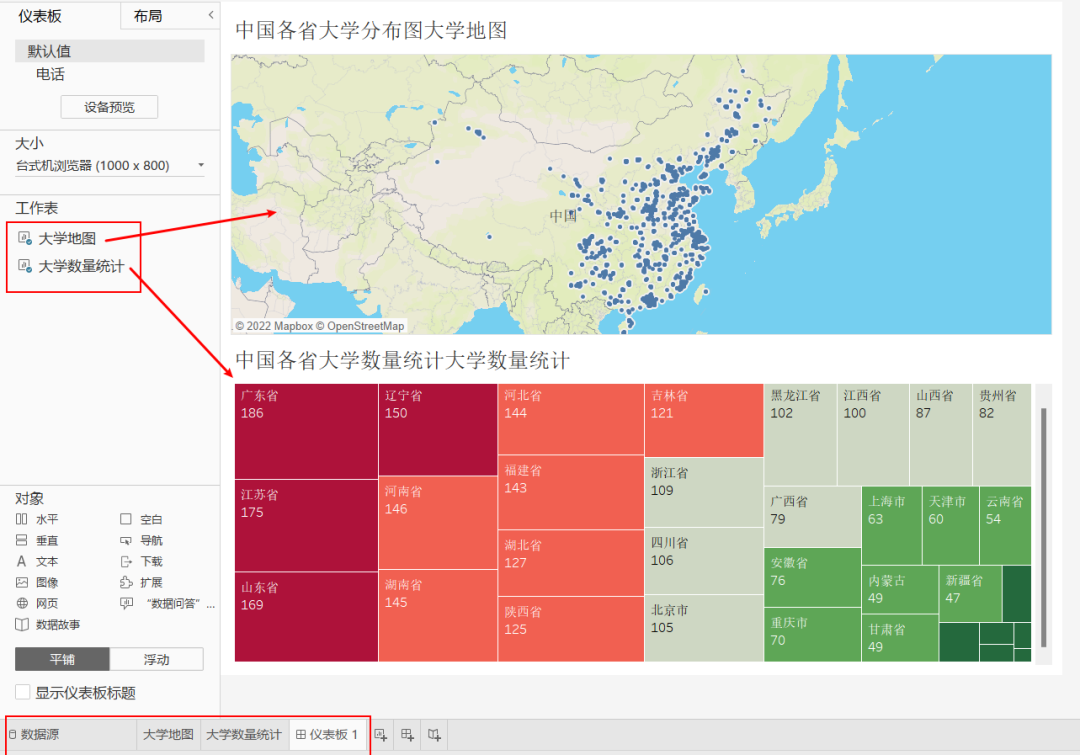Screen dimensions: 1080x755
Task: Click the new worksheet icon
Action: tap(381, 734)
